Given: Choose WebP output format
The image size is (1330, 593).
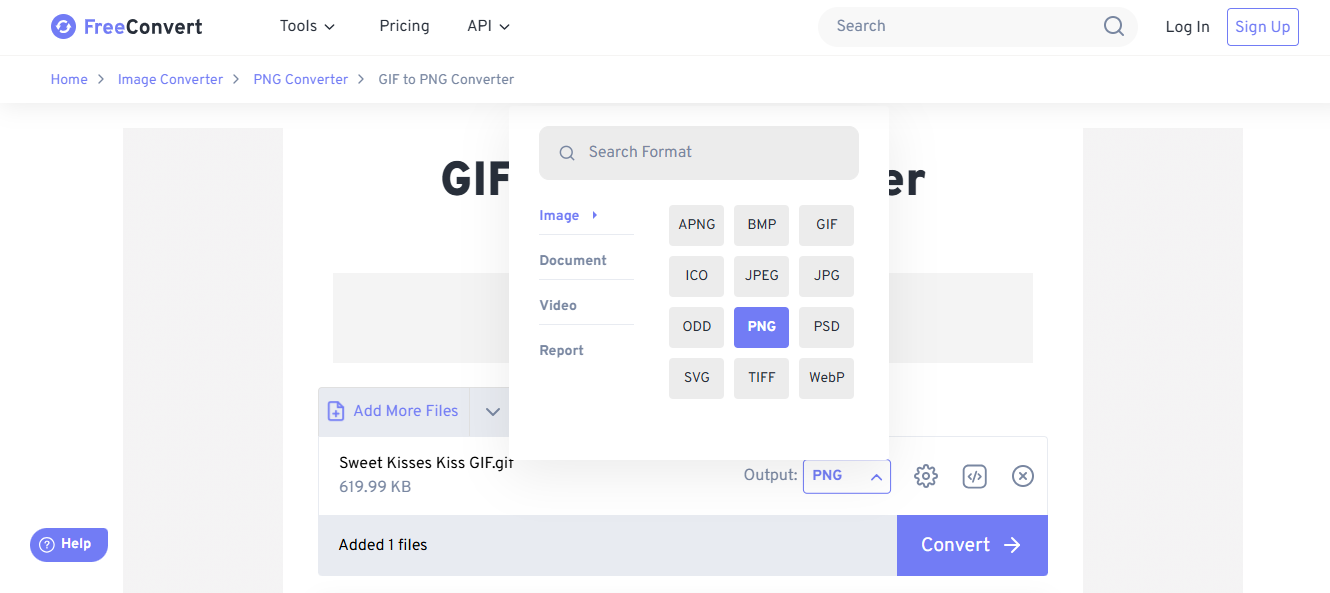Looking at the screenshot, I should coord(826,378).
